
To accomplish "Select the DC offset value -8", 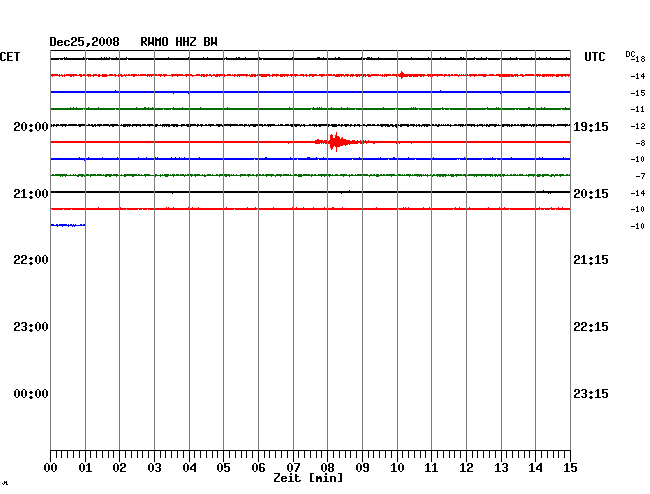I will click(640, 143).
